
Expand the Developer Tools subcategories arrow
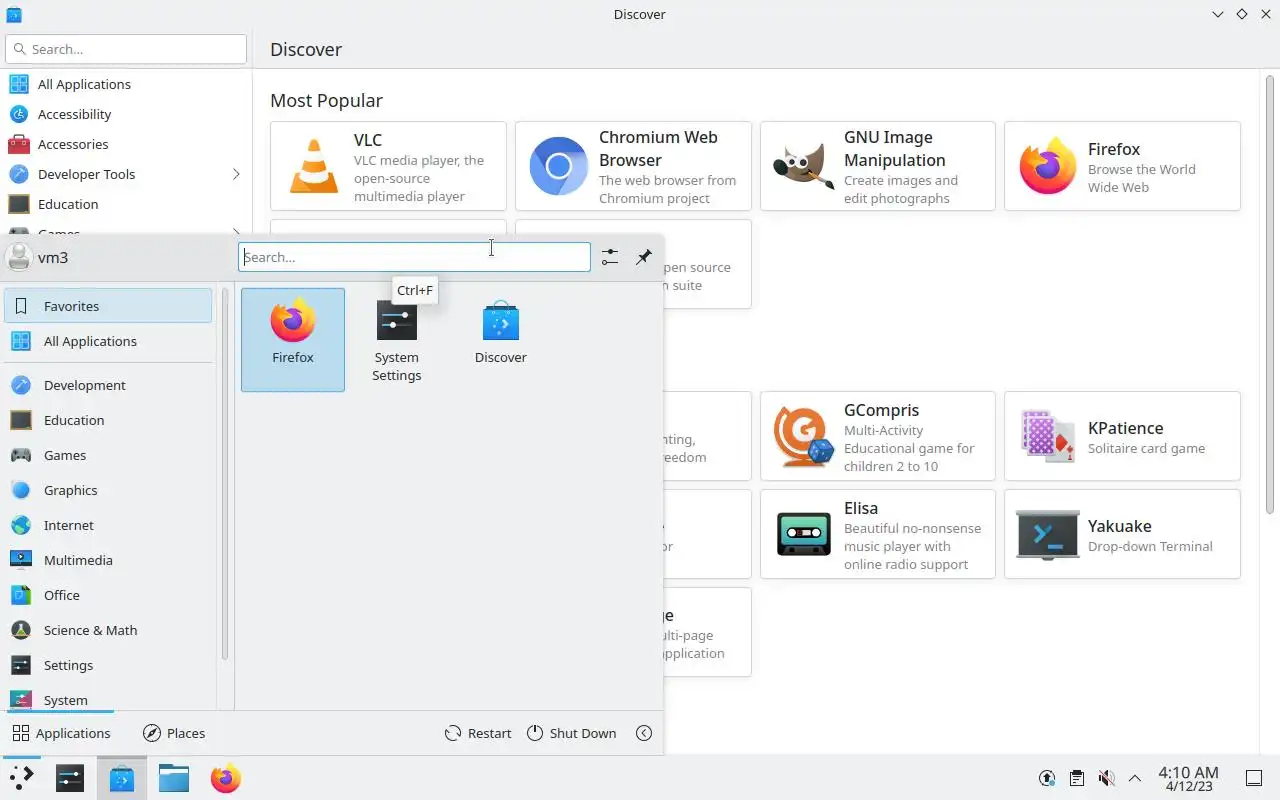[x=236, y=174]
